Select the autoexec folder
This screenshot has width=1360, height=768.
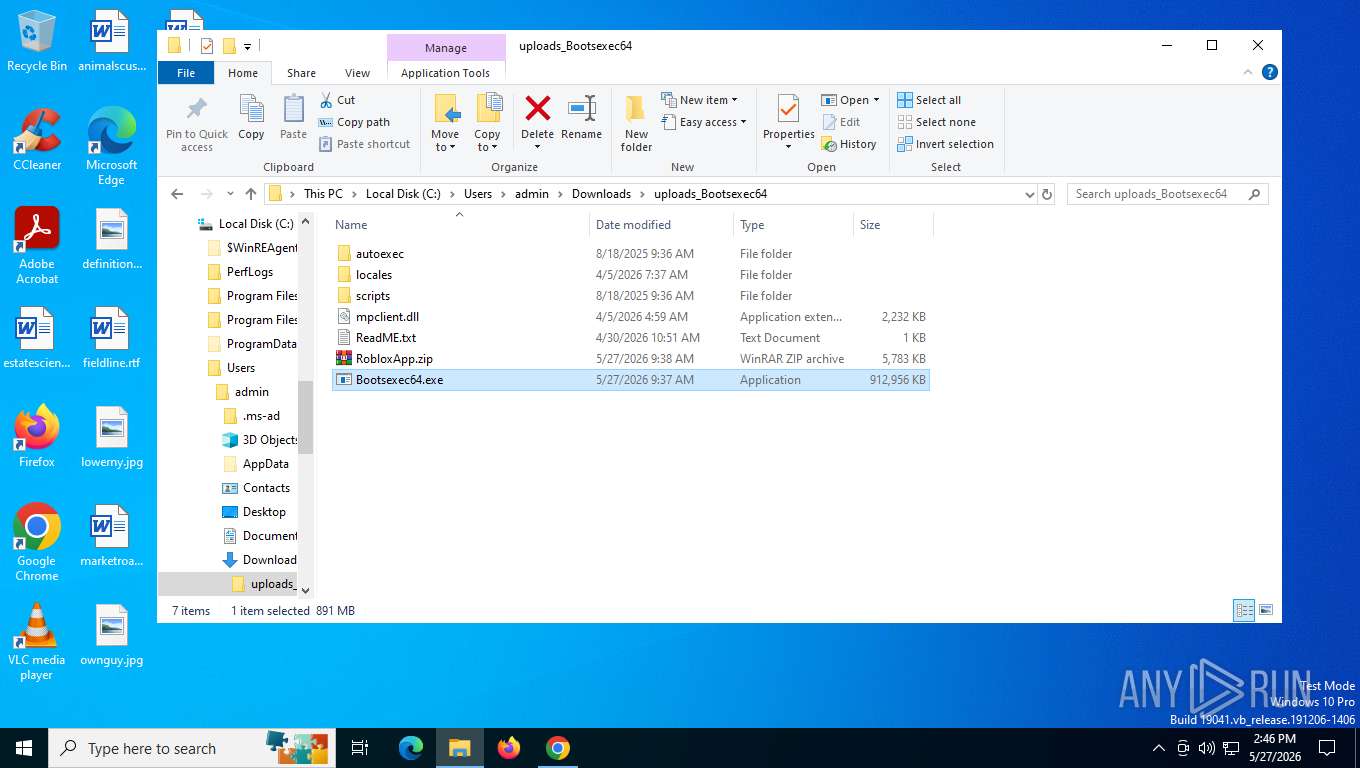click(x=630, y=254)
